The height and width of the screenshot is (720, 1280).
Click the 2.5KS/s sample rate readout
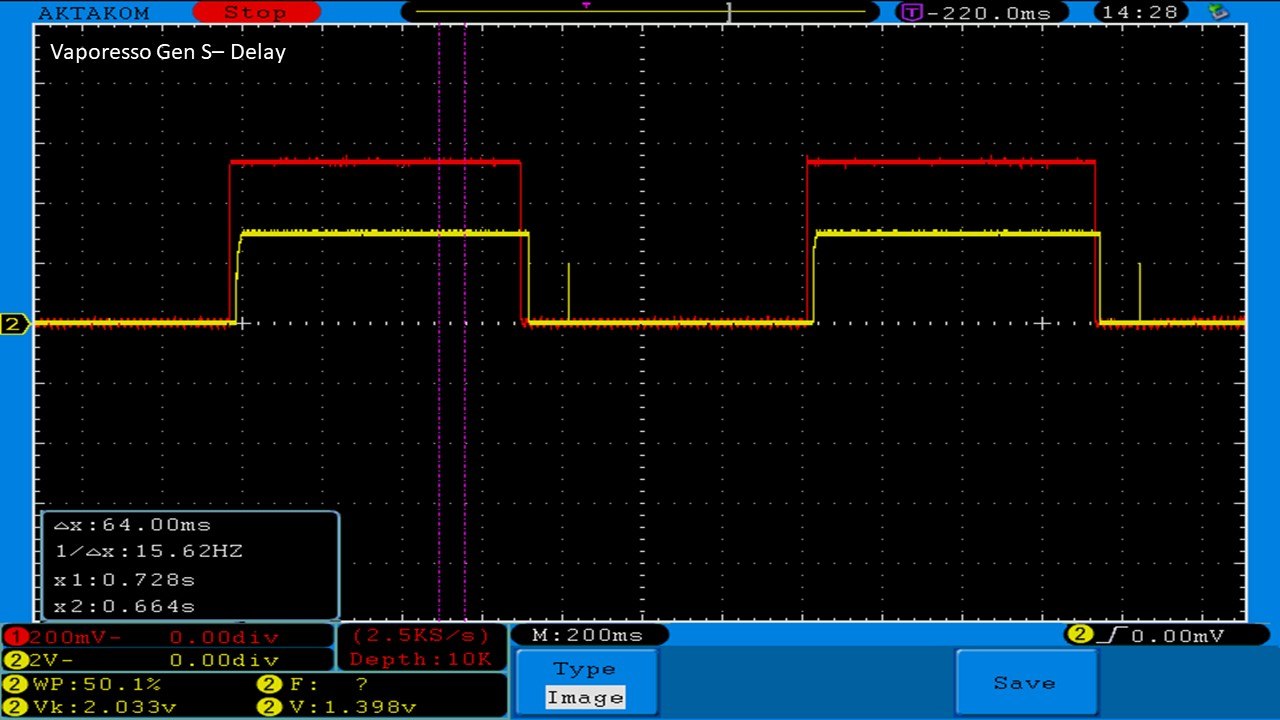coord(421,636)
